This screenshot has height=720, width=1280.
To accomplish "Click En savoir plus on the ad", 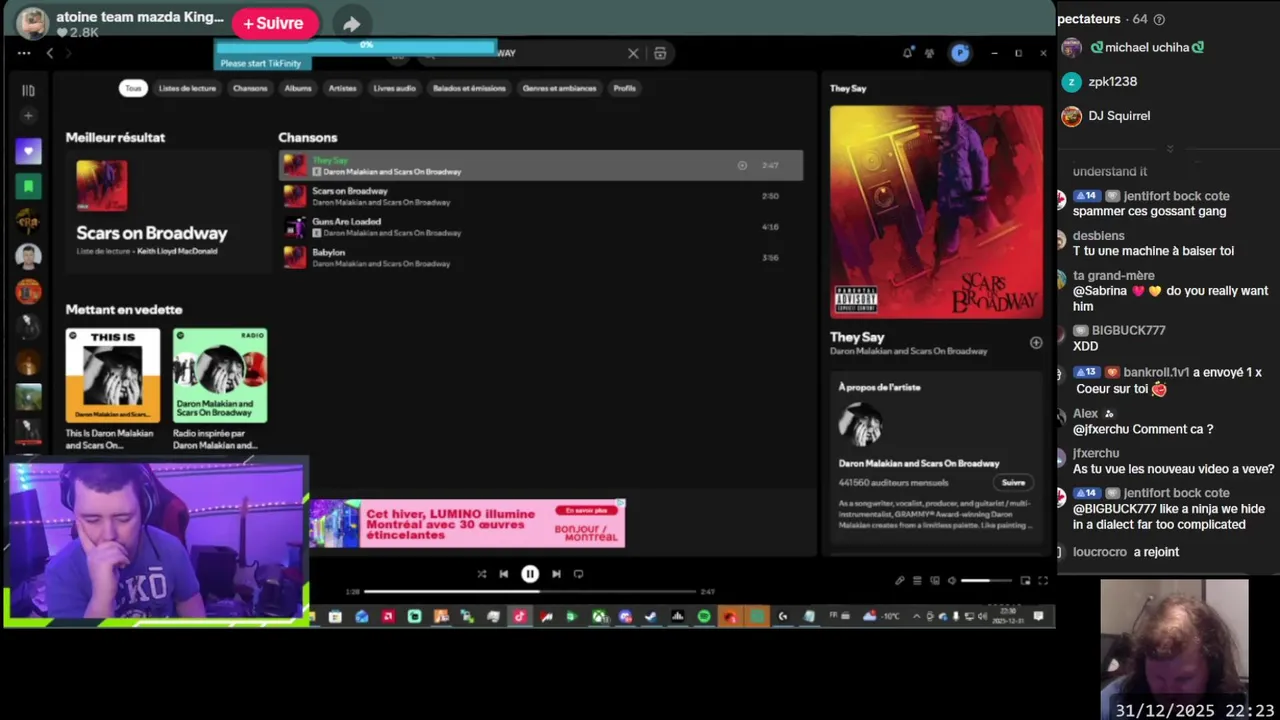I will click(586, 510).
